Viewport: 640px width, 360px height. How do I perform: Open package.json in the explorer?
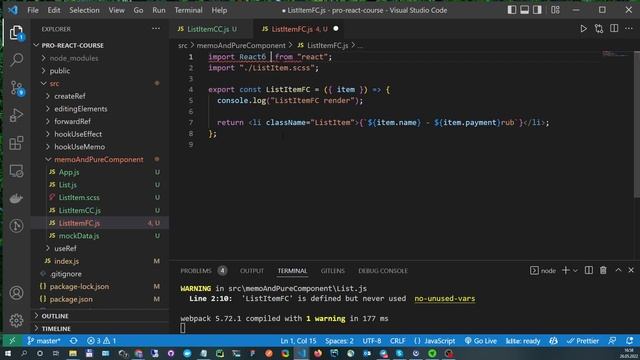coord(71,299)
